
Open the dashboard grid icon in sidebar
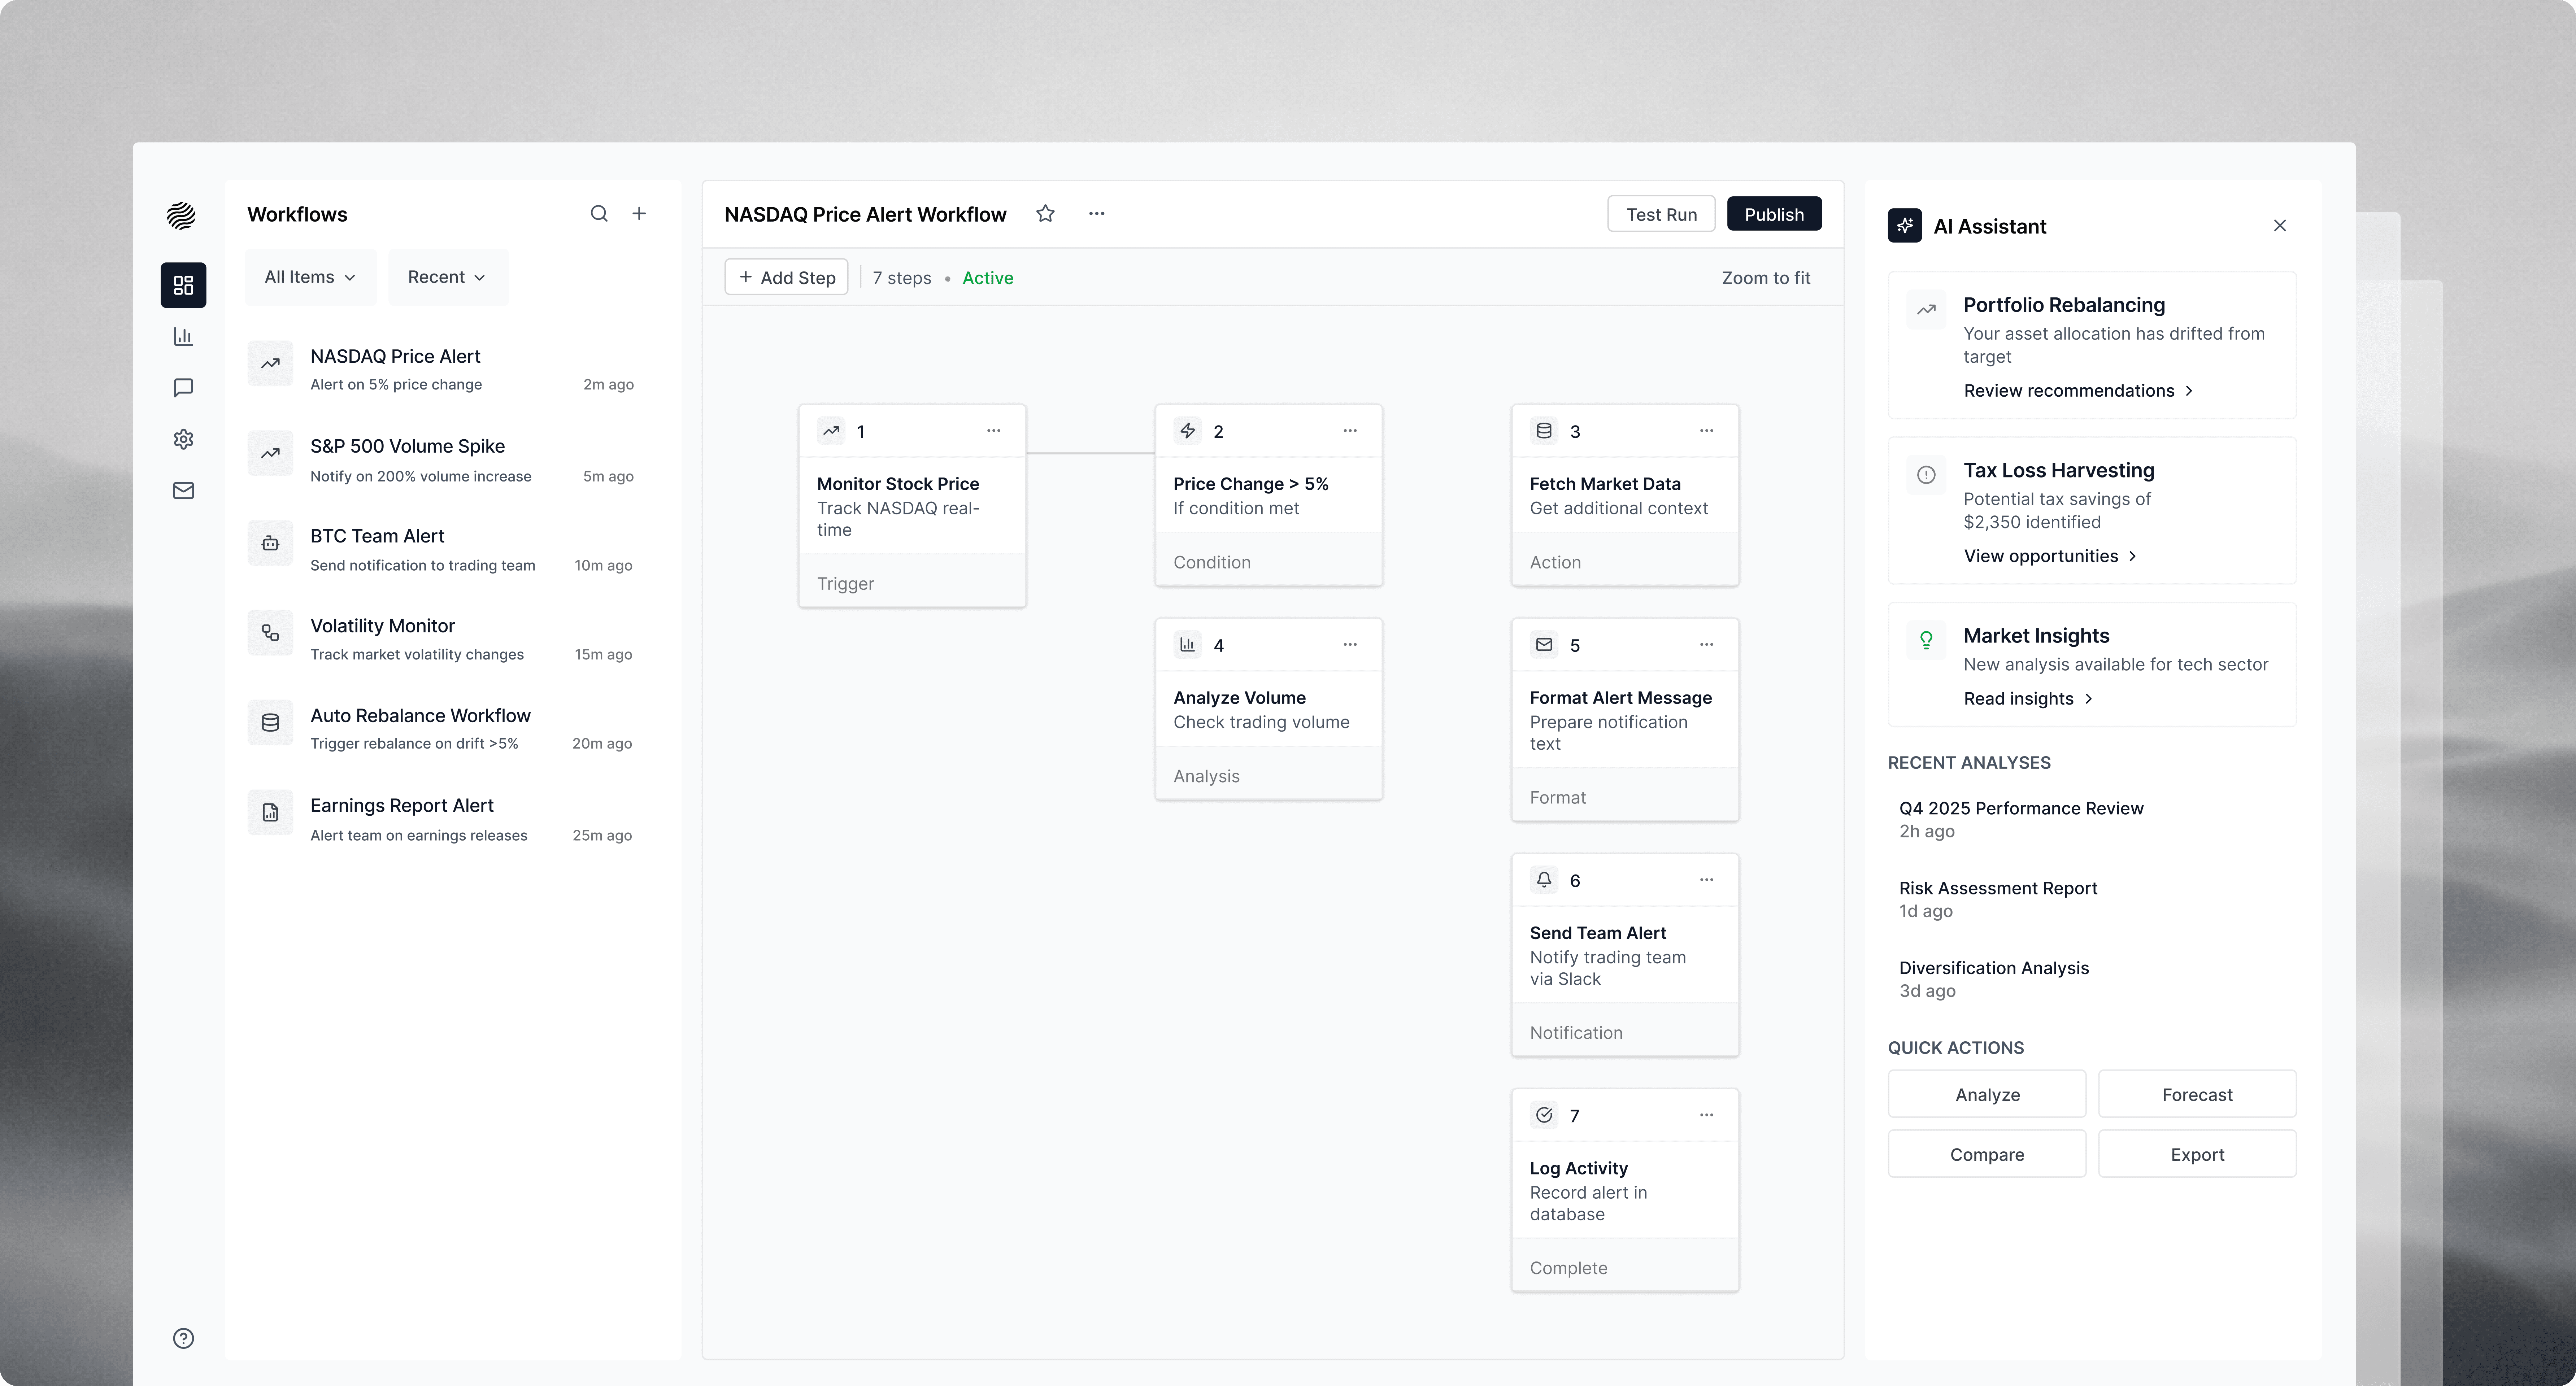[x=183, y=285]
